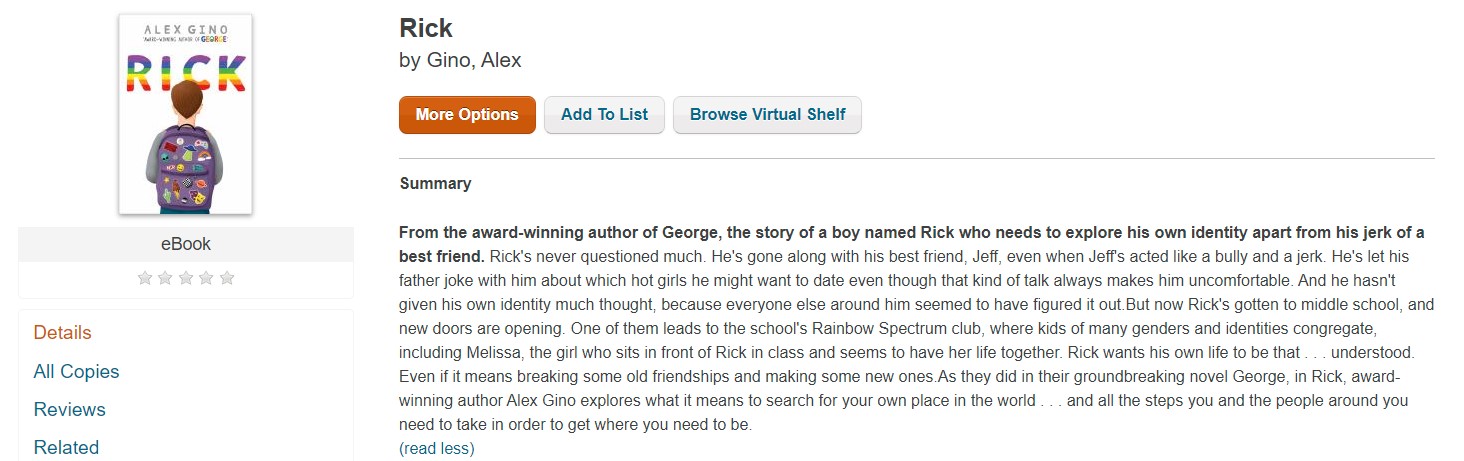Click the book title Rick heading
The image size is (1464, 461).
click(x=426, y=28)
